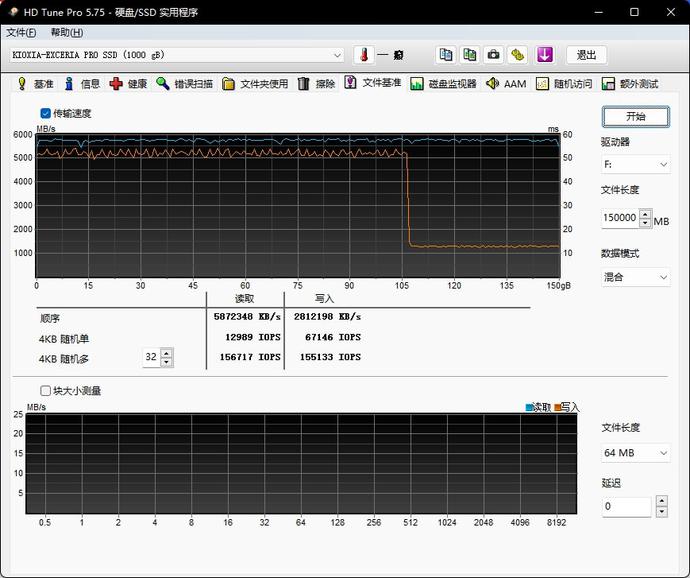Click sequential write value 2812198 KB/s
This screenshot has width=690, height=578.
[x=327, y=317]
